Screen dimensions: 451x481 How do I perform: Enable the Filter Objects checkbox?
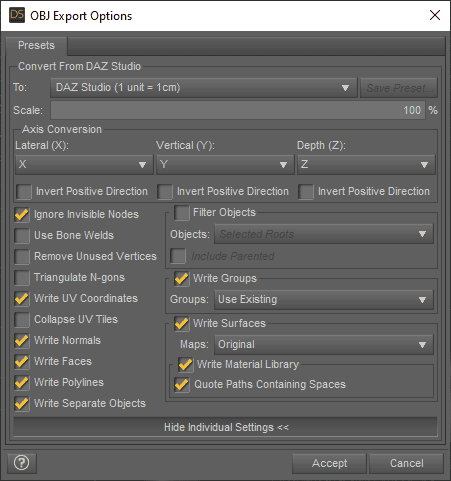point(182,213)
